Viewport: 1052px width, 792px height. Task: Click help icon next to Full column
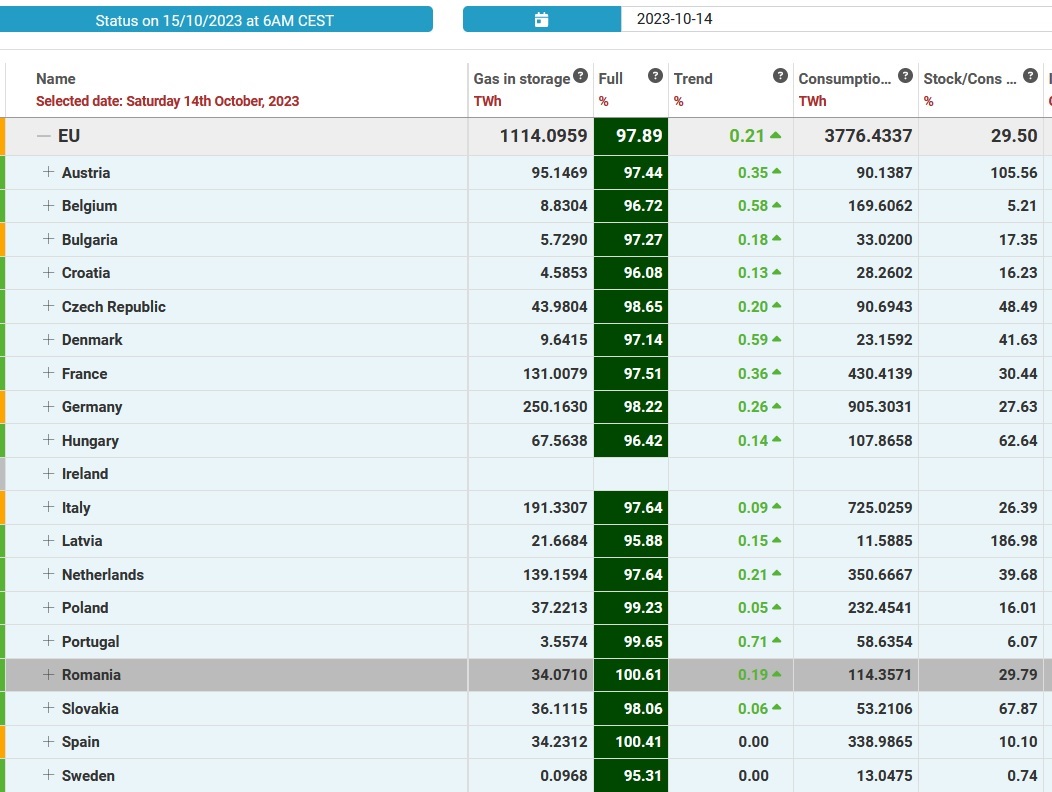click(x=655, y=76)
